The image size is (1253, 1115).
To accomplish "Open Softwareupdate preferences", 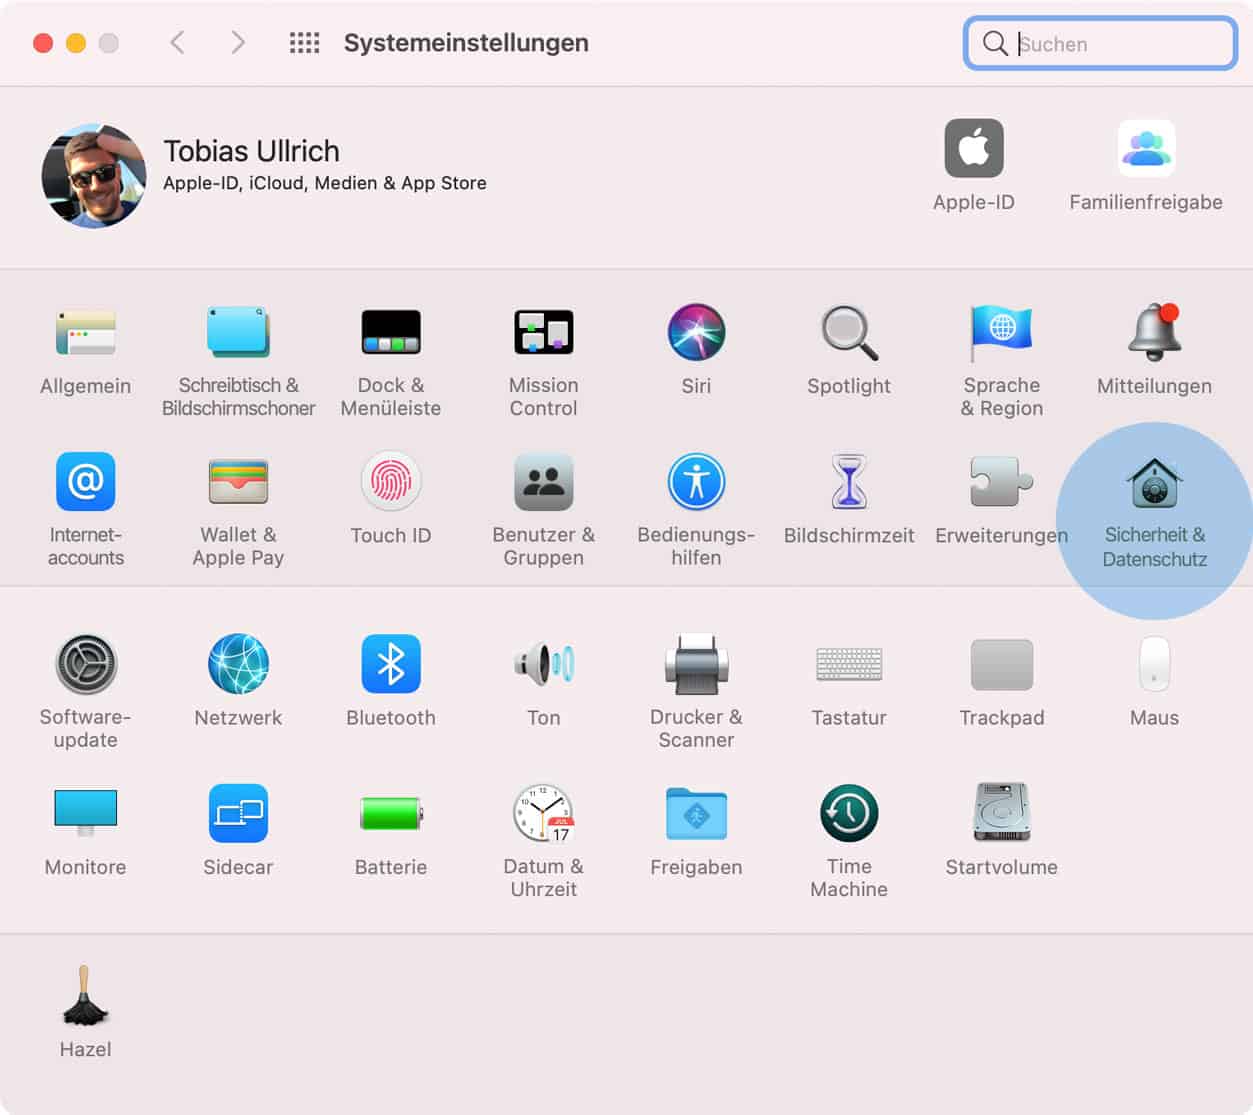I will pos(86,664).
